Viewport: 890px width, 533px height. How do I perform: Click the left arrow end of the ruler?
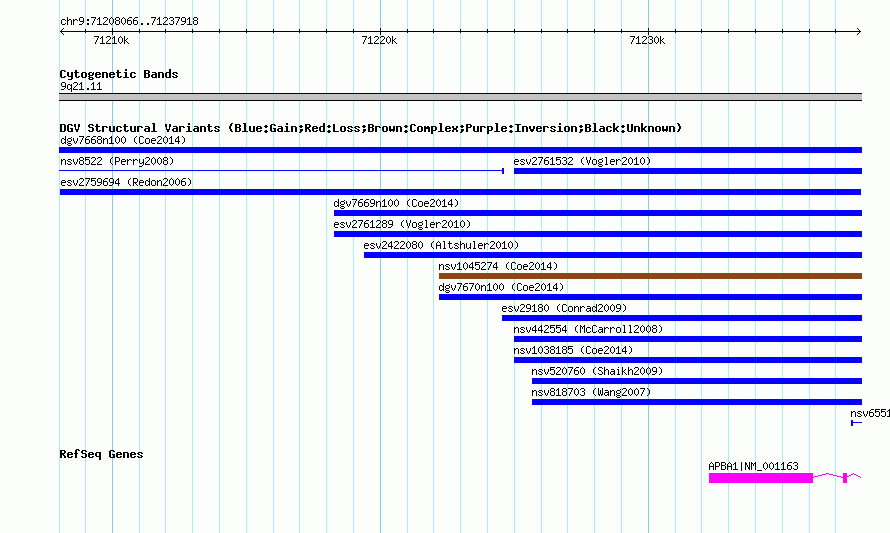coord(62,31)
